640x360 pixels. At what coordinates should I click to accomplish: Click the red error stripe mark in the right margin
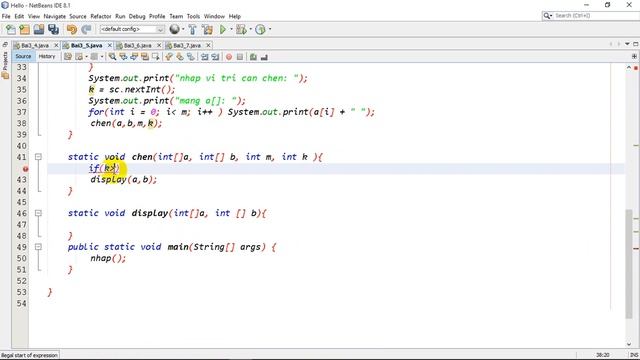click(636, 248)
